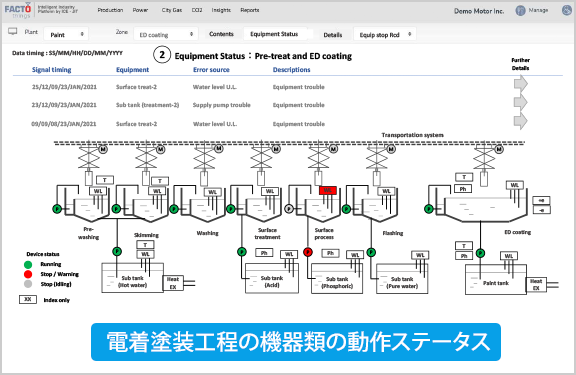Image resolution: width=576 pixels, height=375 pixels.
Task: Click the Details label
Action: pyautogui.click(x=333, y=35)
